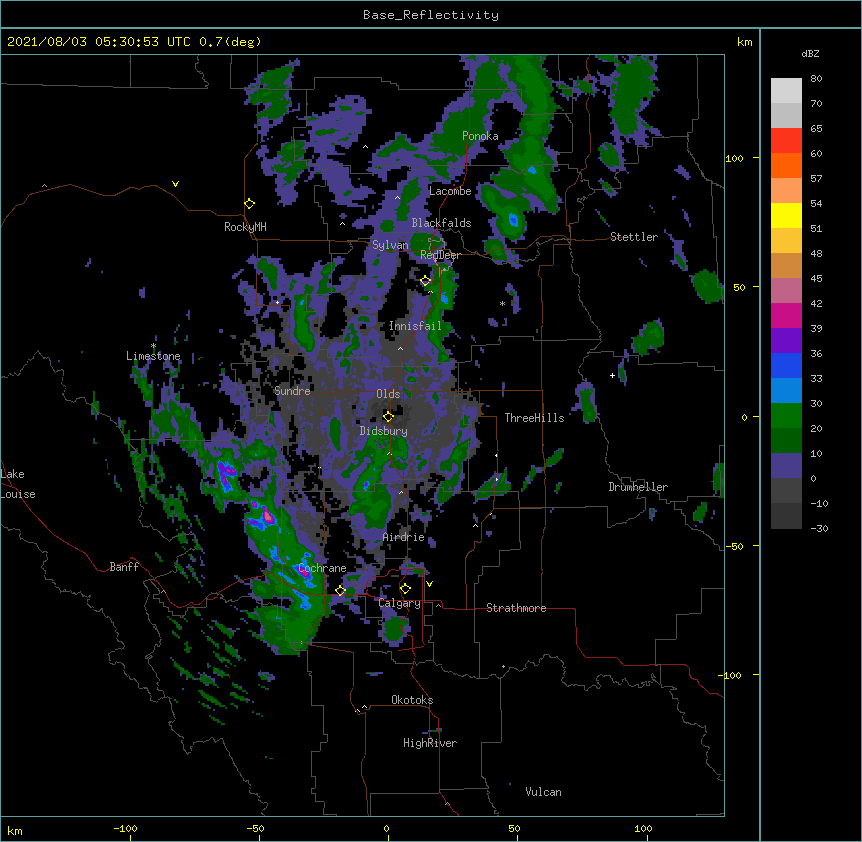Click the deep orange 57-60 dBZ legend swatch
This screenshot has height=842, width=862.
coord(786,165)
